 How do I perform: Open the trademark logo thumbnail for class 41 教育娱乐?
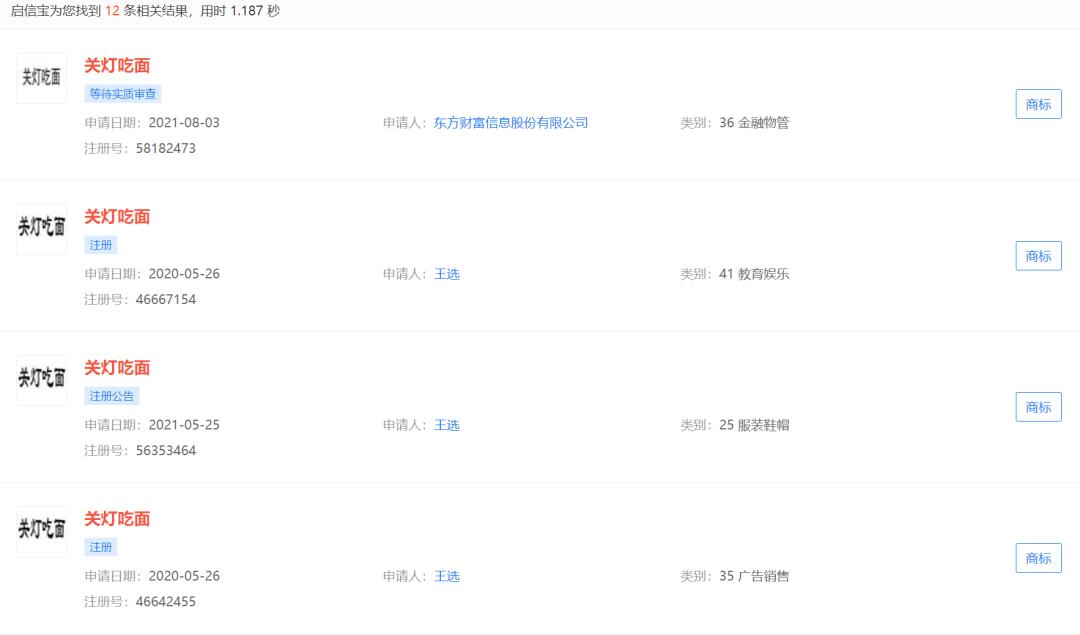click(x=41, y=229)
